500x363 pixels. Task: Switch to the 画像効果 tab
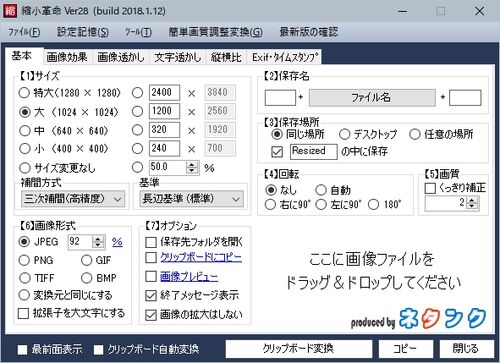click(x=67, y=57)
